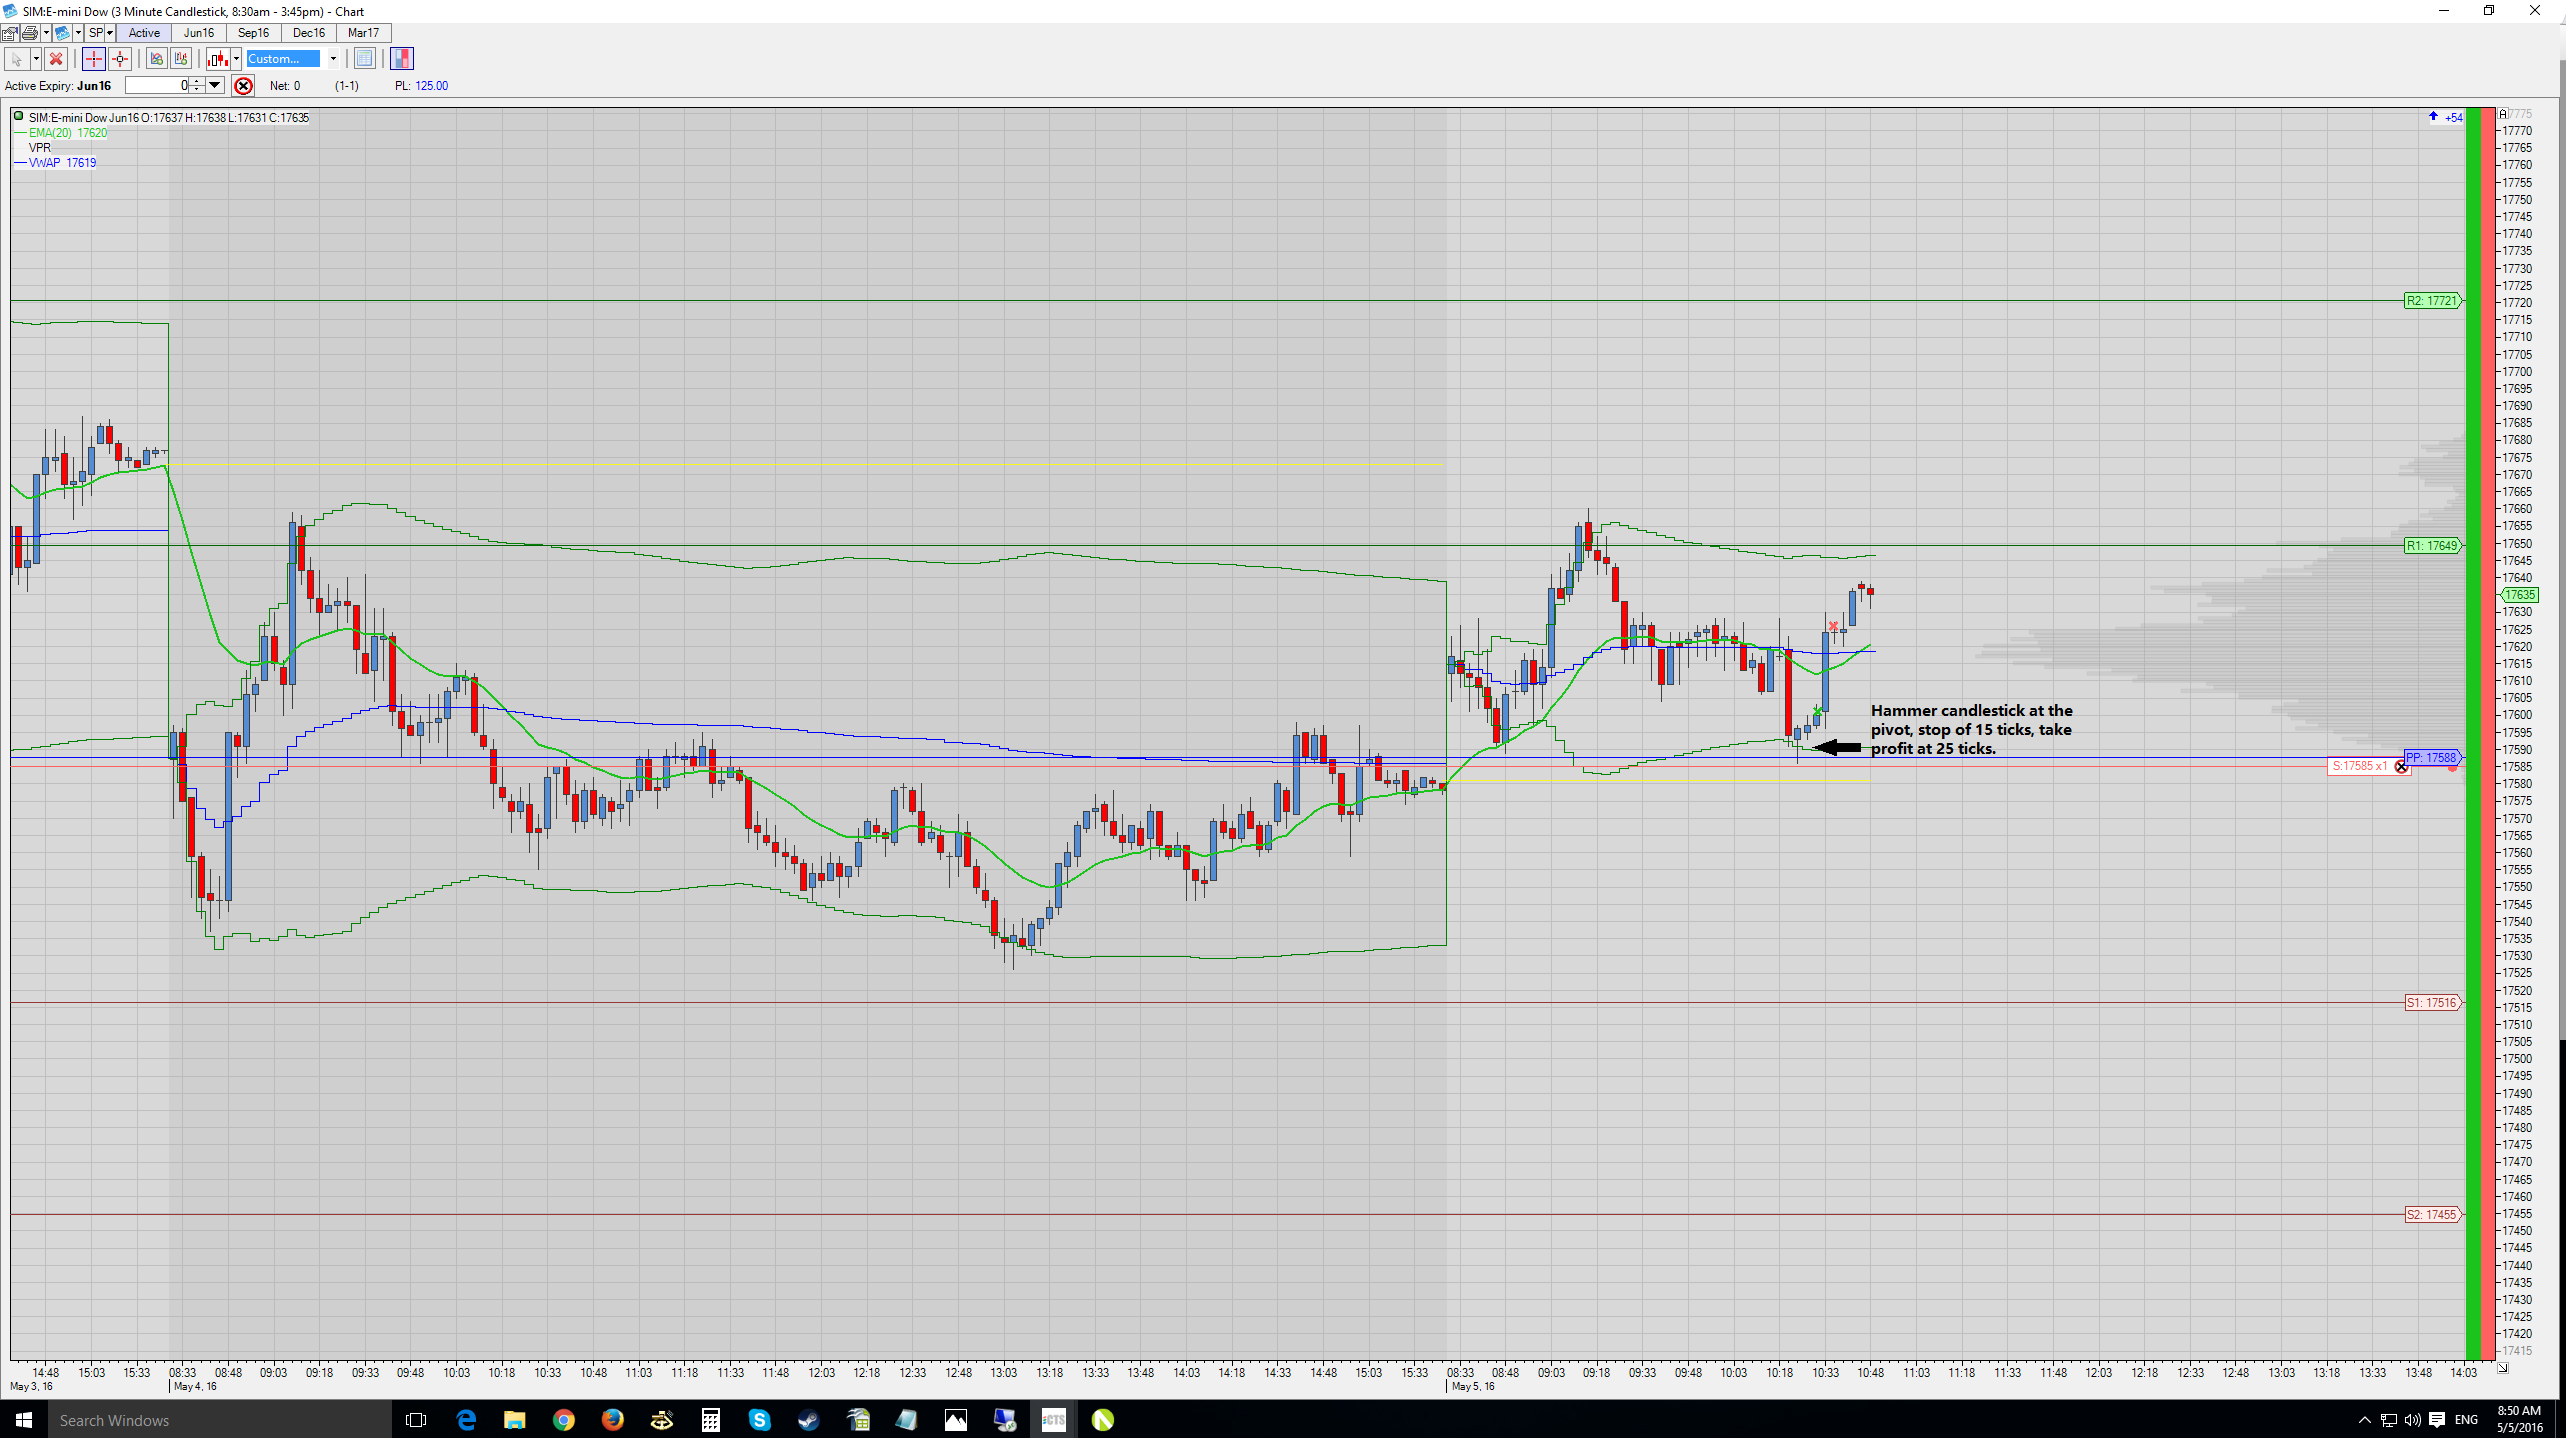Open Firefox from the taskbar
Screen dimensions: 2566x1438
(613, 1420)
